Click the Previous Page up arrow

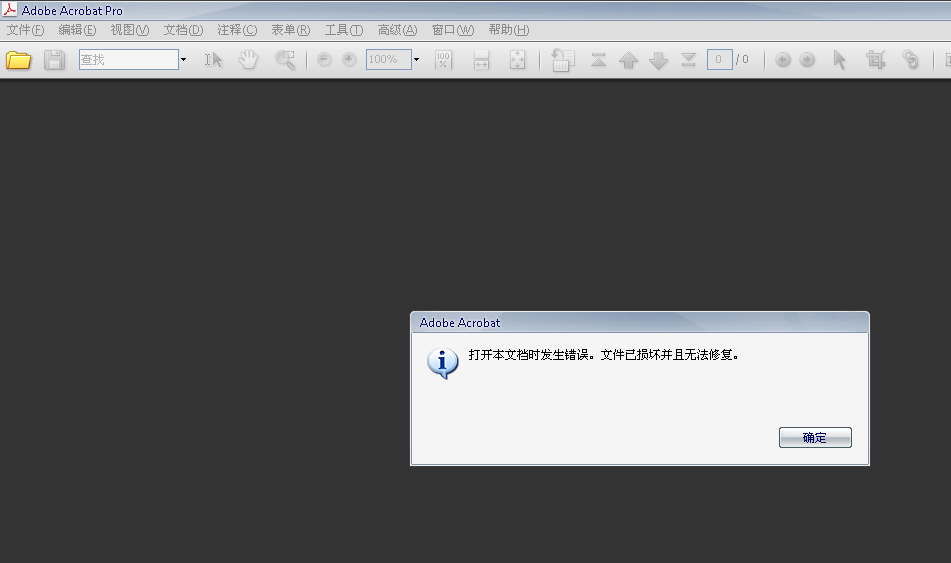click(x=628, y=60)
